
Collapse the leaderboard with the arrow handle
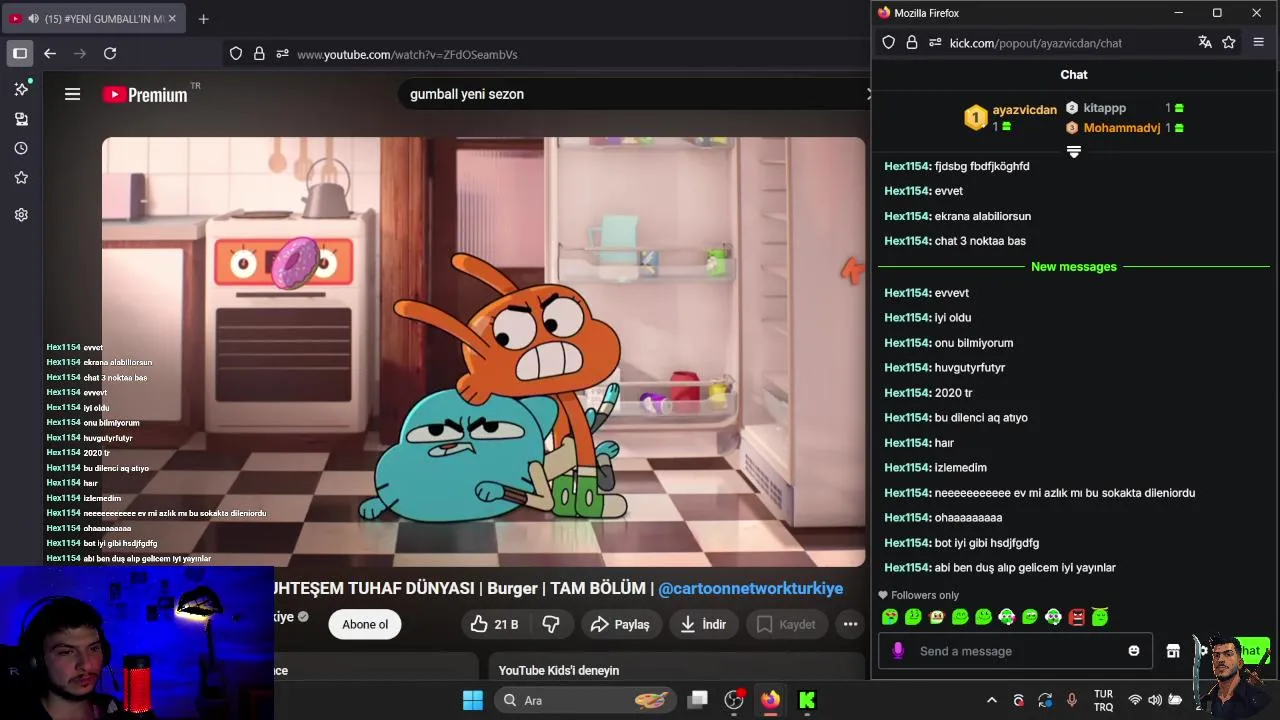[x=1074, y=152]
